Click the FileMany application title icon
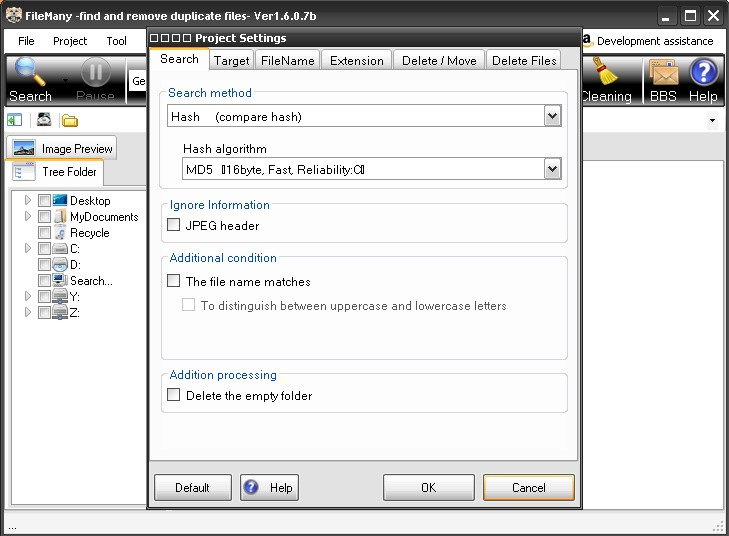The width and height of the screenshot is (729, 536). [14, 15]
